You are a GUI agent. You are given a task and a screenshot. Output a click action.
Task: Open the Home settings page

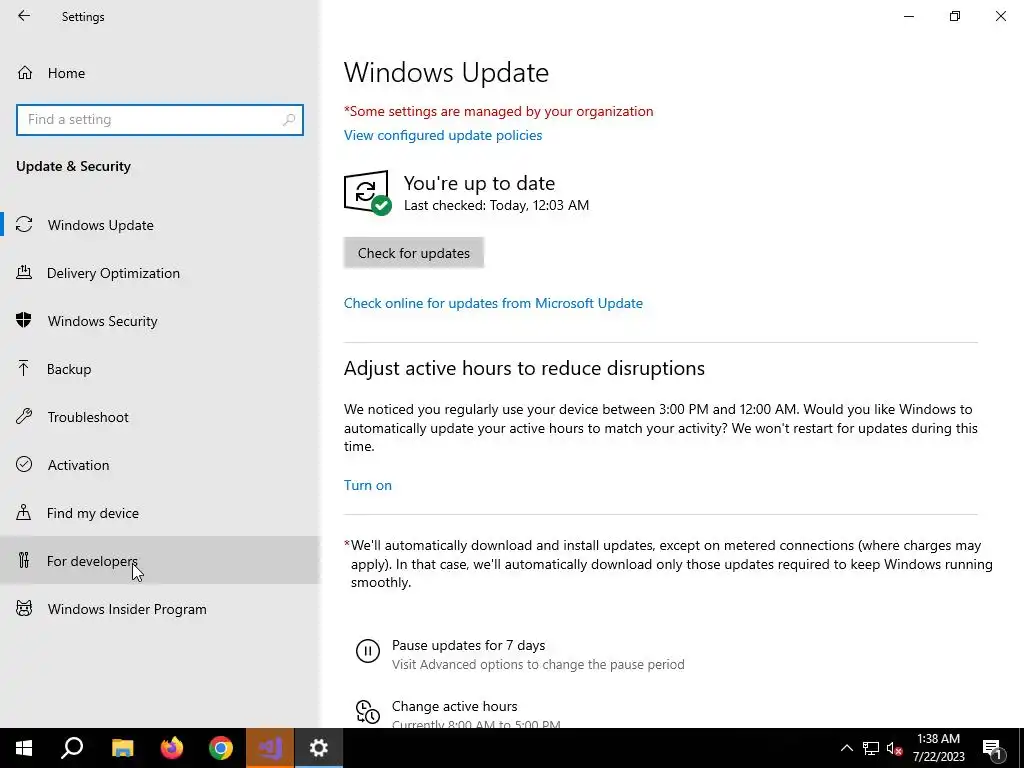click(x=160, y=73)
